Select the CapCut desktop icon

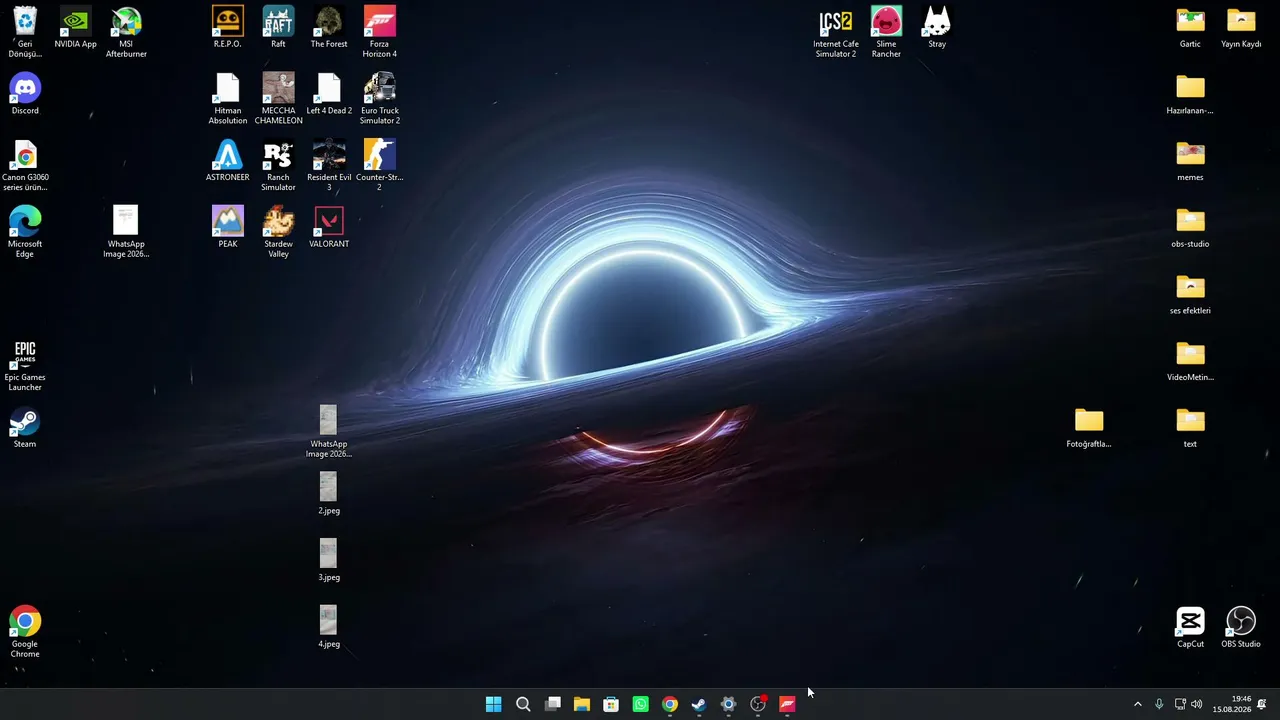1190,628
